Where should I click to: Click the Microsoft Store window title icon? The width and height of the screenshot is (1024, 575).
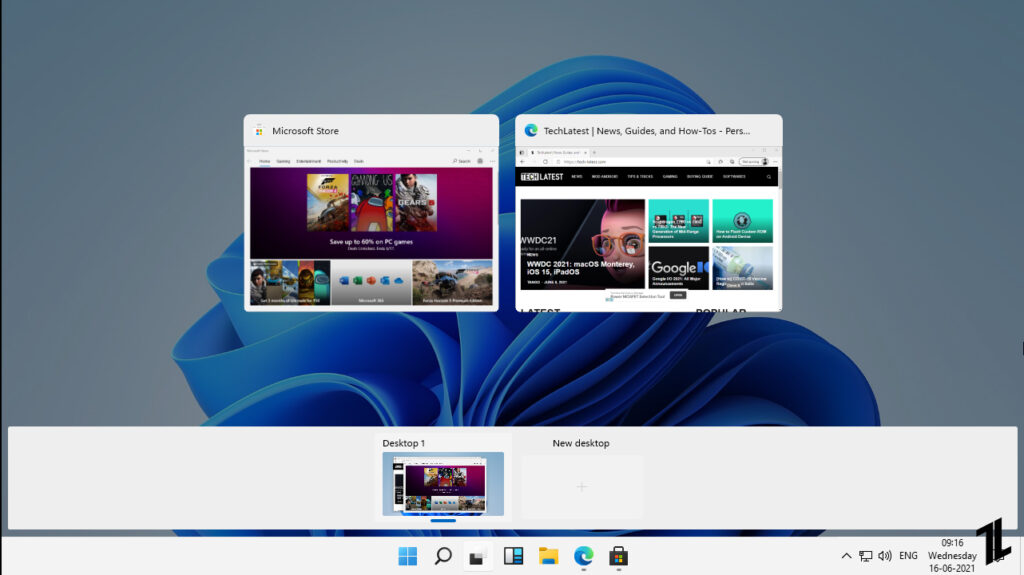pyautogui.click(x=259, y=131)
